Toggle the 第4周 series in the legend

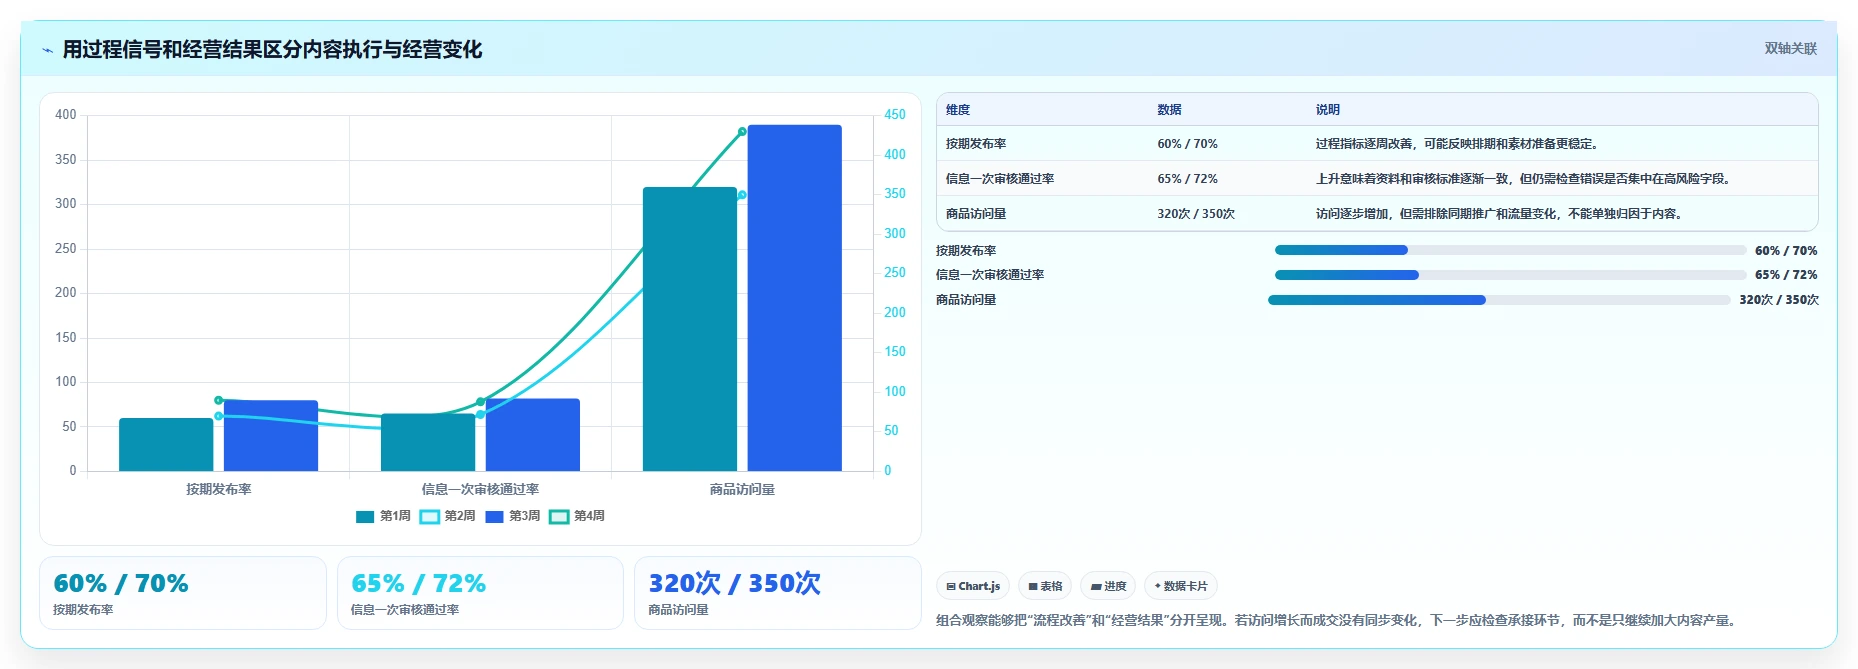[577, 516]
